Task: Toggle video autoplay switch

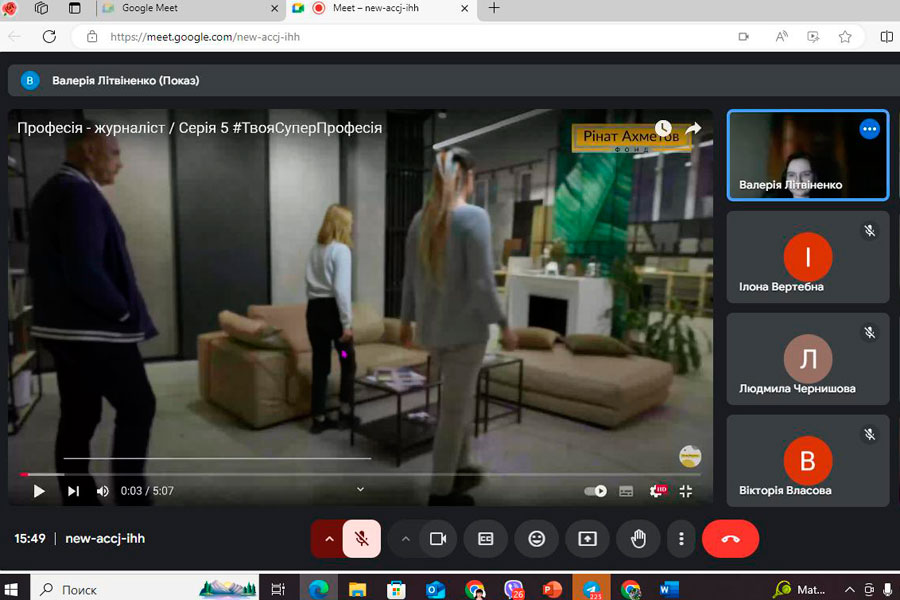Action: tap(595, 491)
